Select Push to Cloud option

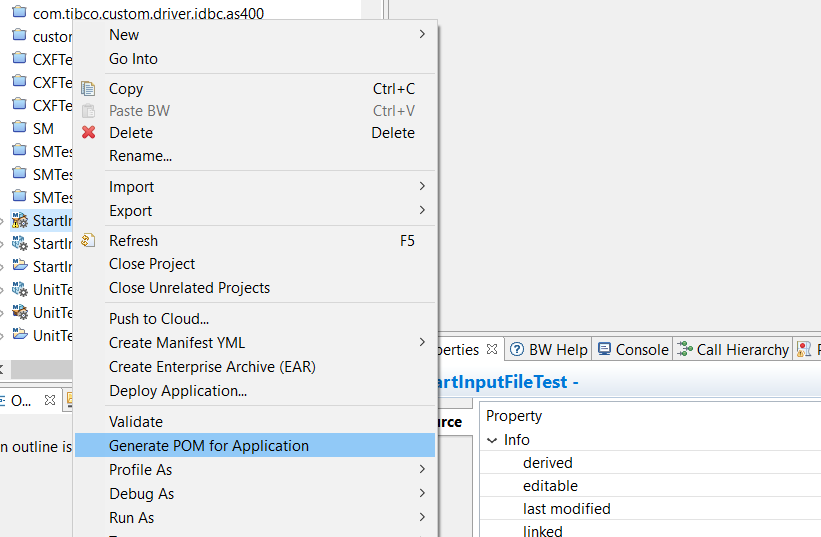(x=158, y=318)
